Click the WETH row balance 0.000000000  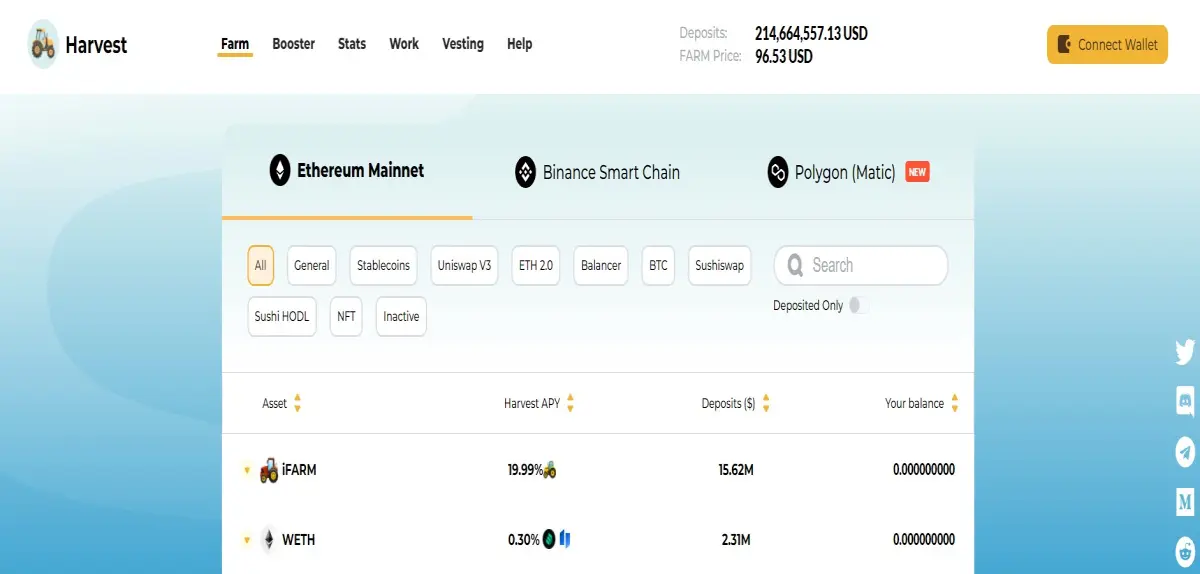pos(924,540)
